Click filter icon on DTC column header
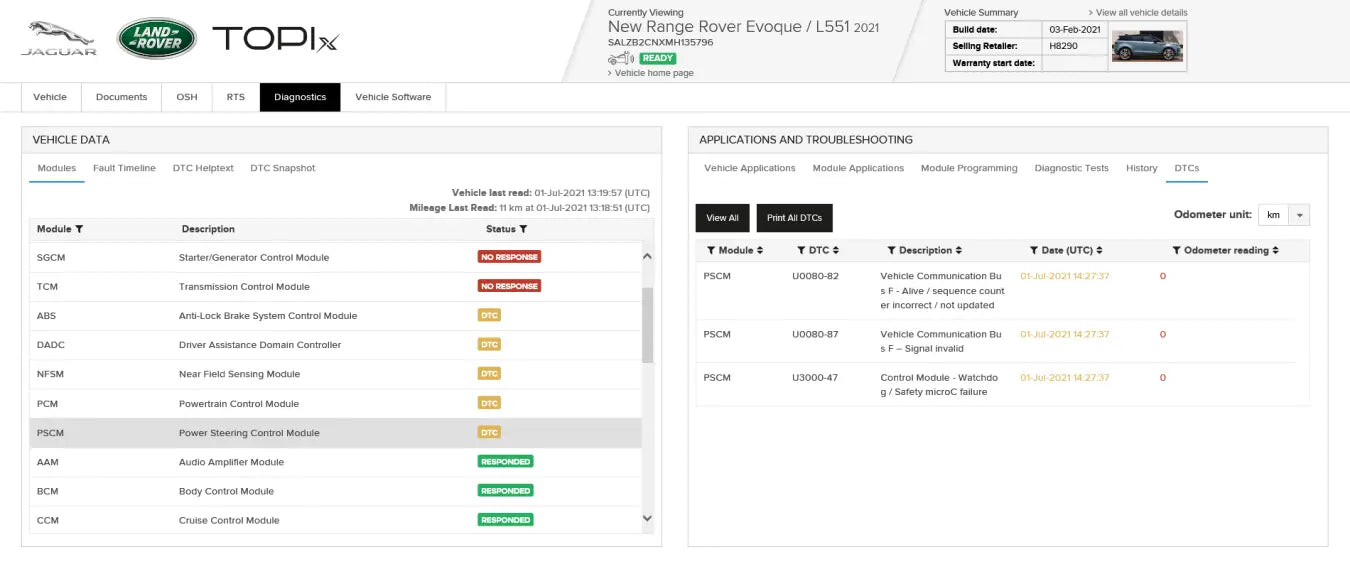The image size is (1350, 569). pyautogui.click(x=801, y=250)
